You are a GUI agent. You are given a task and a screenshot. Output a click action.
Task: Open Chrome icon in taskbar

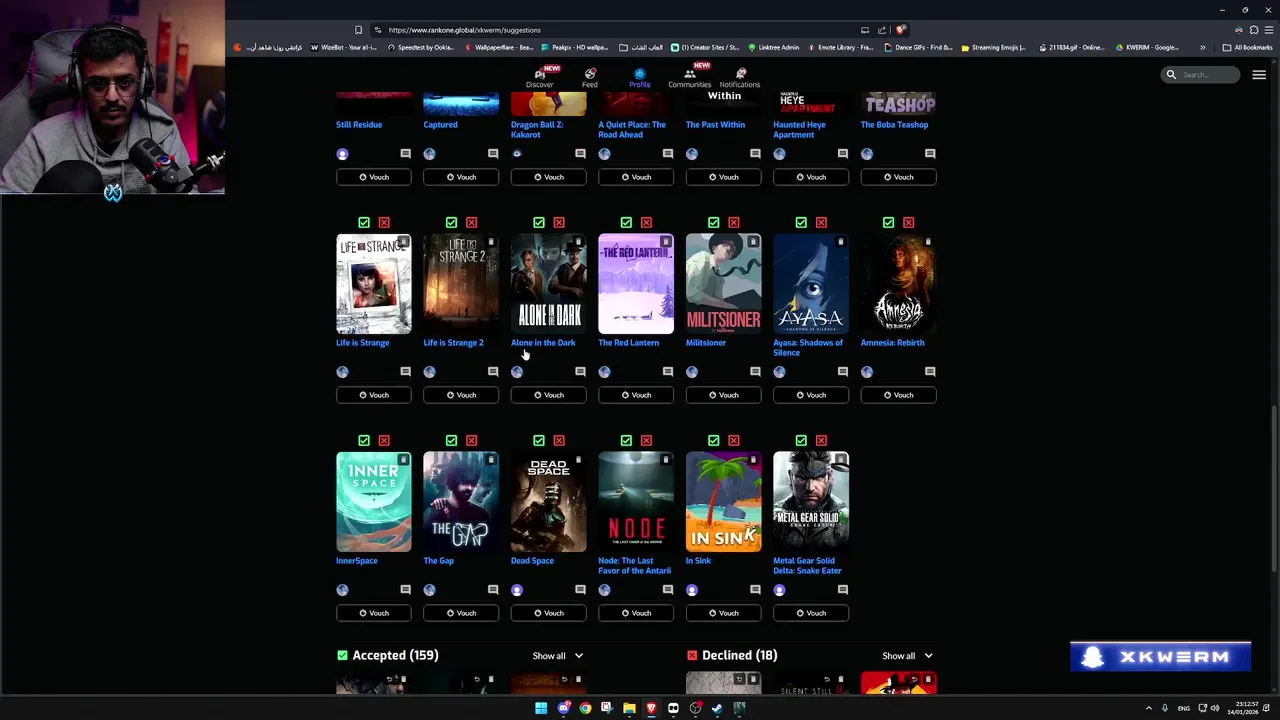(585, 708)
